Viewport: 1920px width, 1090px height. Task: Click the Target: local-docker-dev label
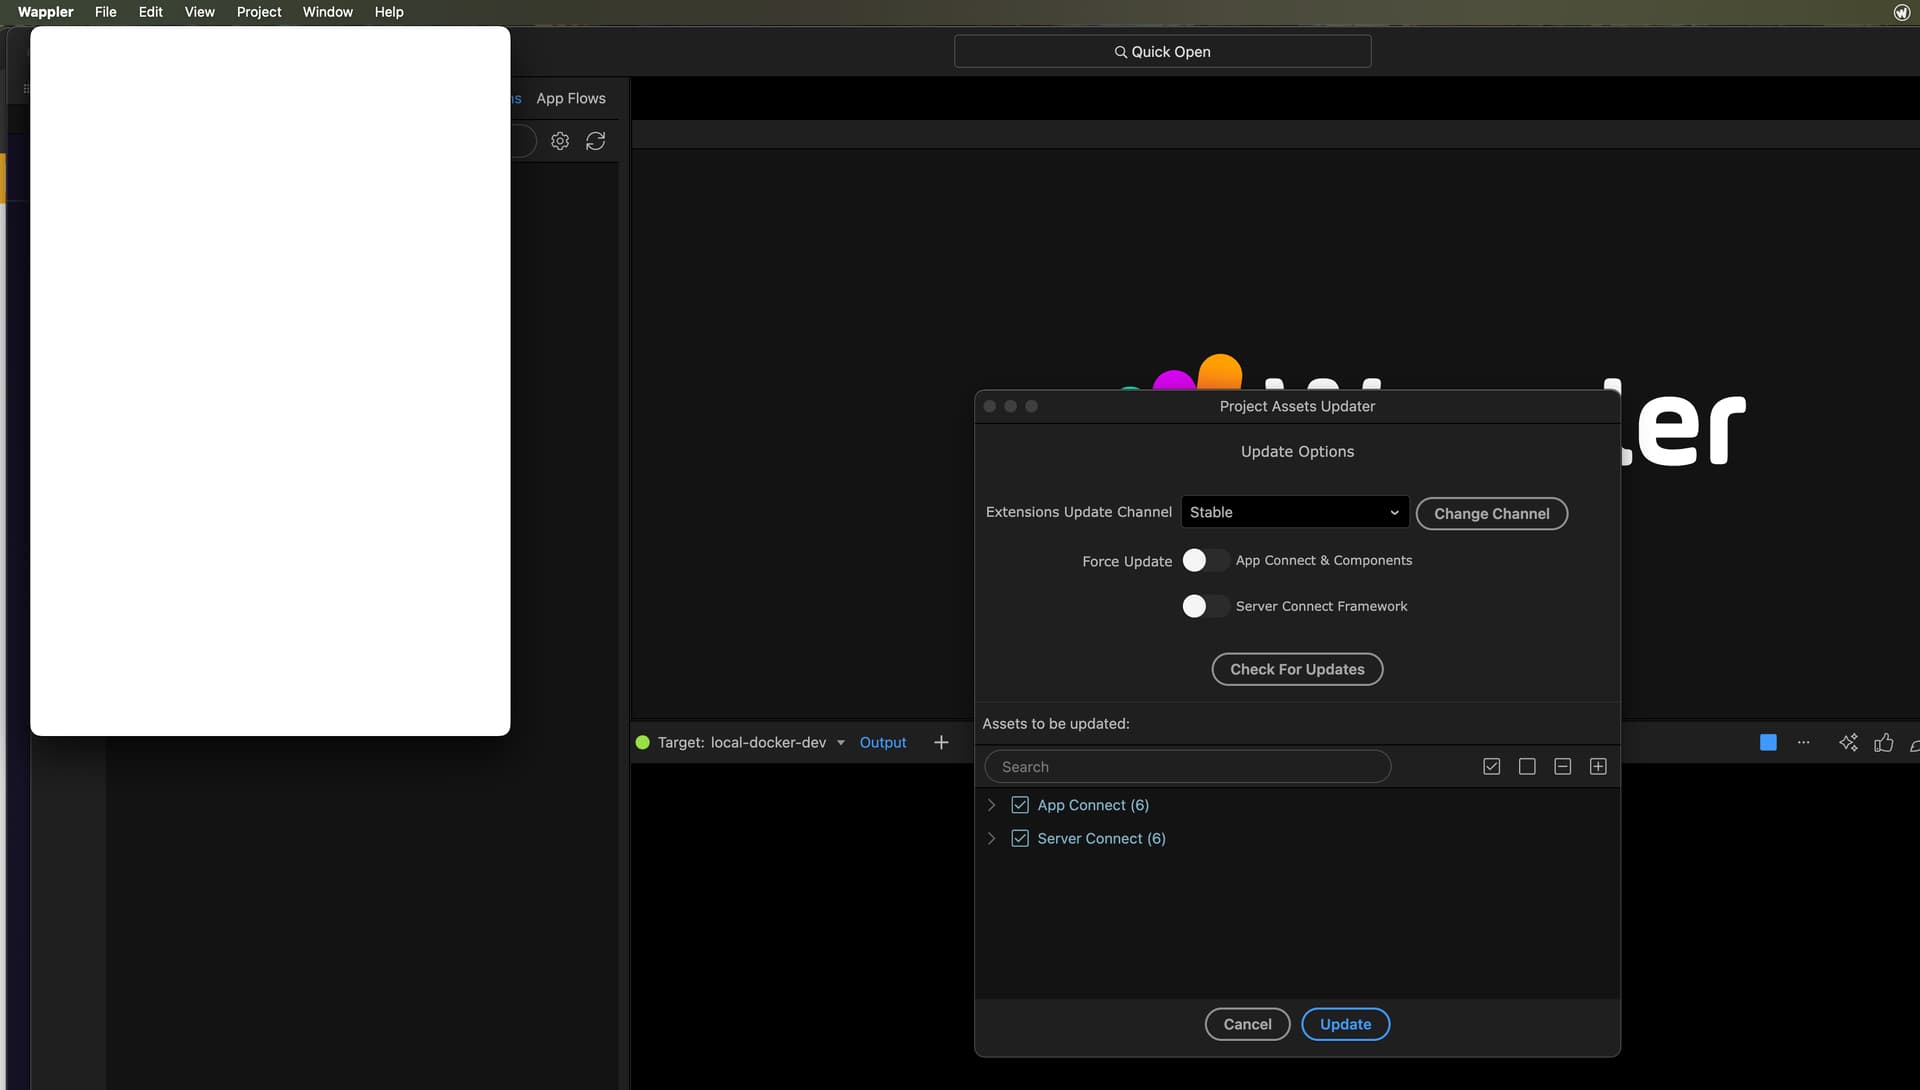742,742
